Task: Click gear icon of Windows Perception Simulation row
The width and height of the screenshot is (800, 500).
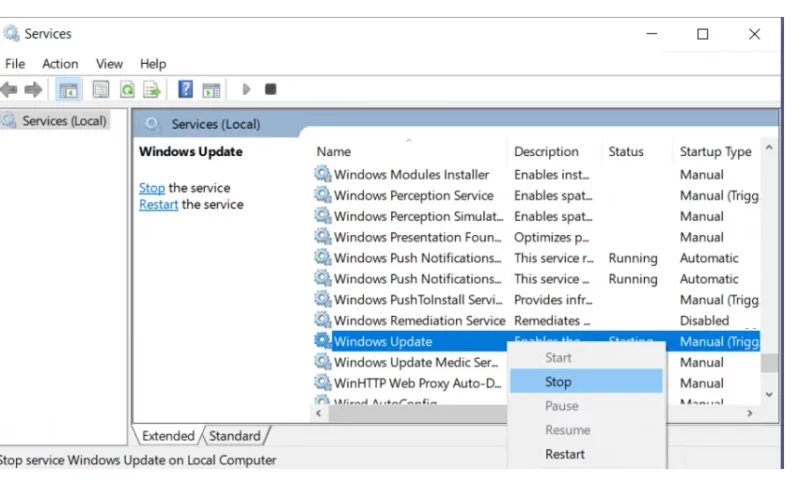Action: [x=322, y=216]
